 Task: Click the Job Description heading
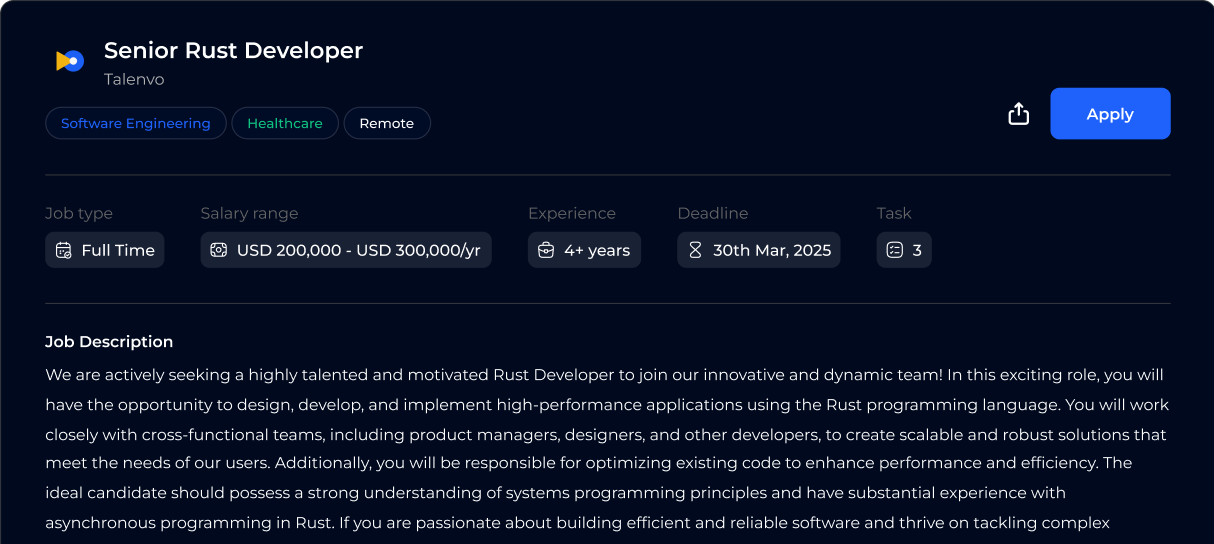(109, 342)
